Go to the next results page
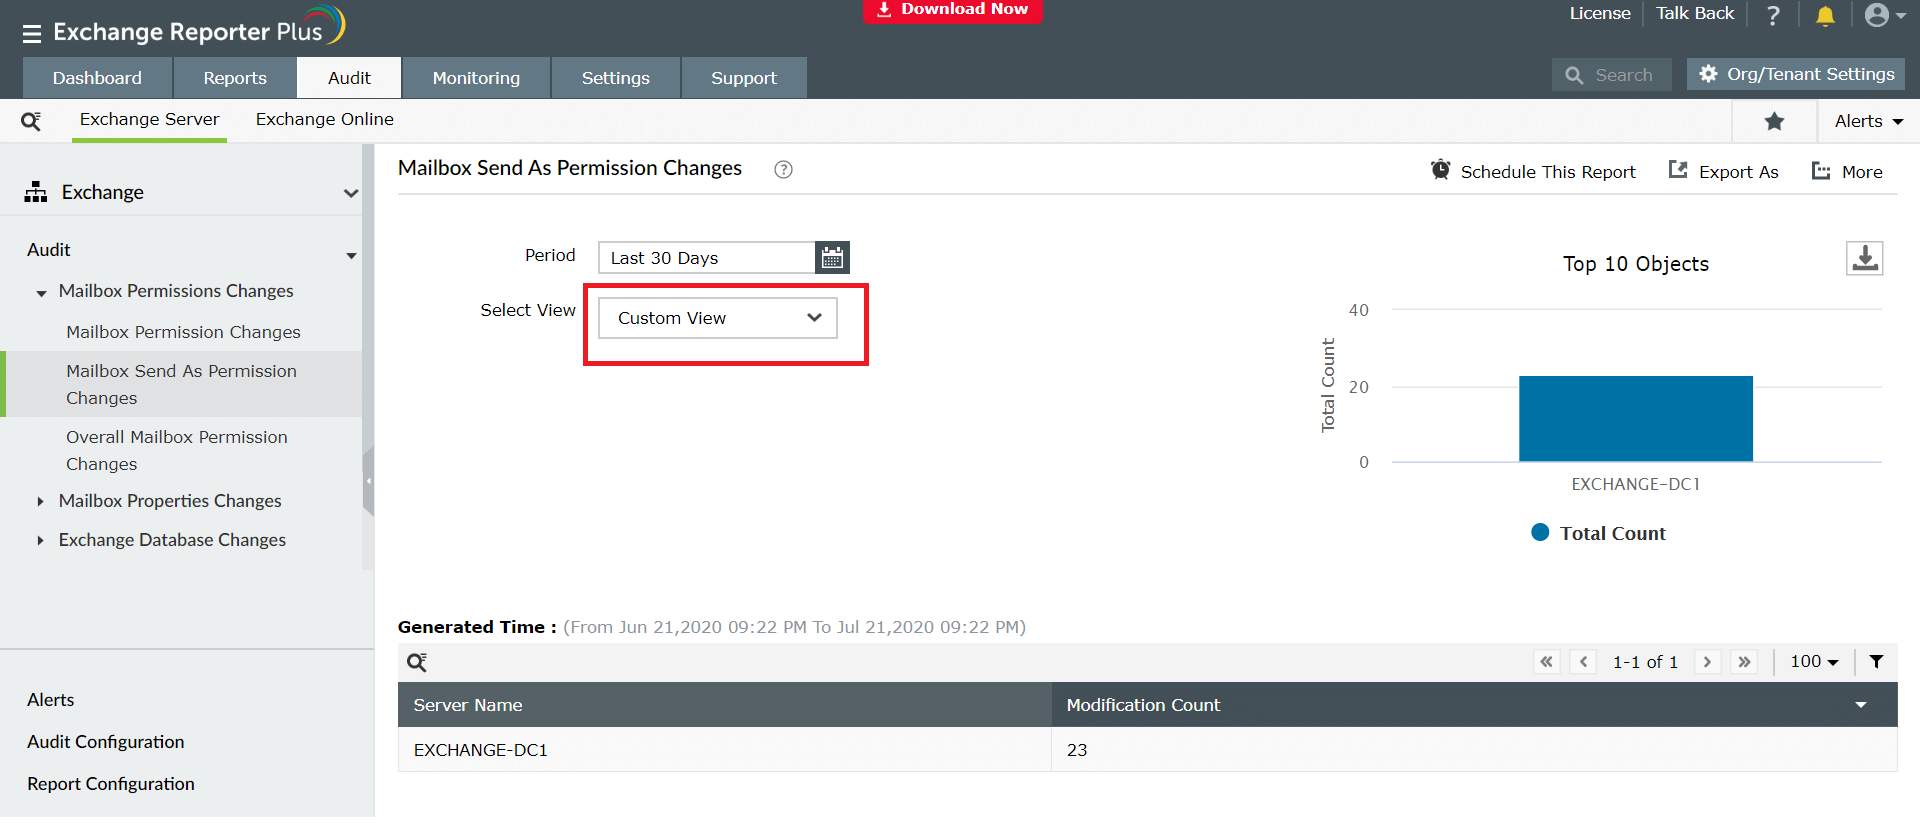This screenshot has width=1920, height=835. 1707,662
